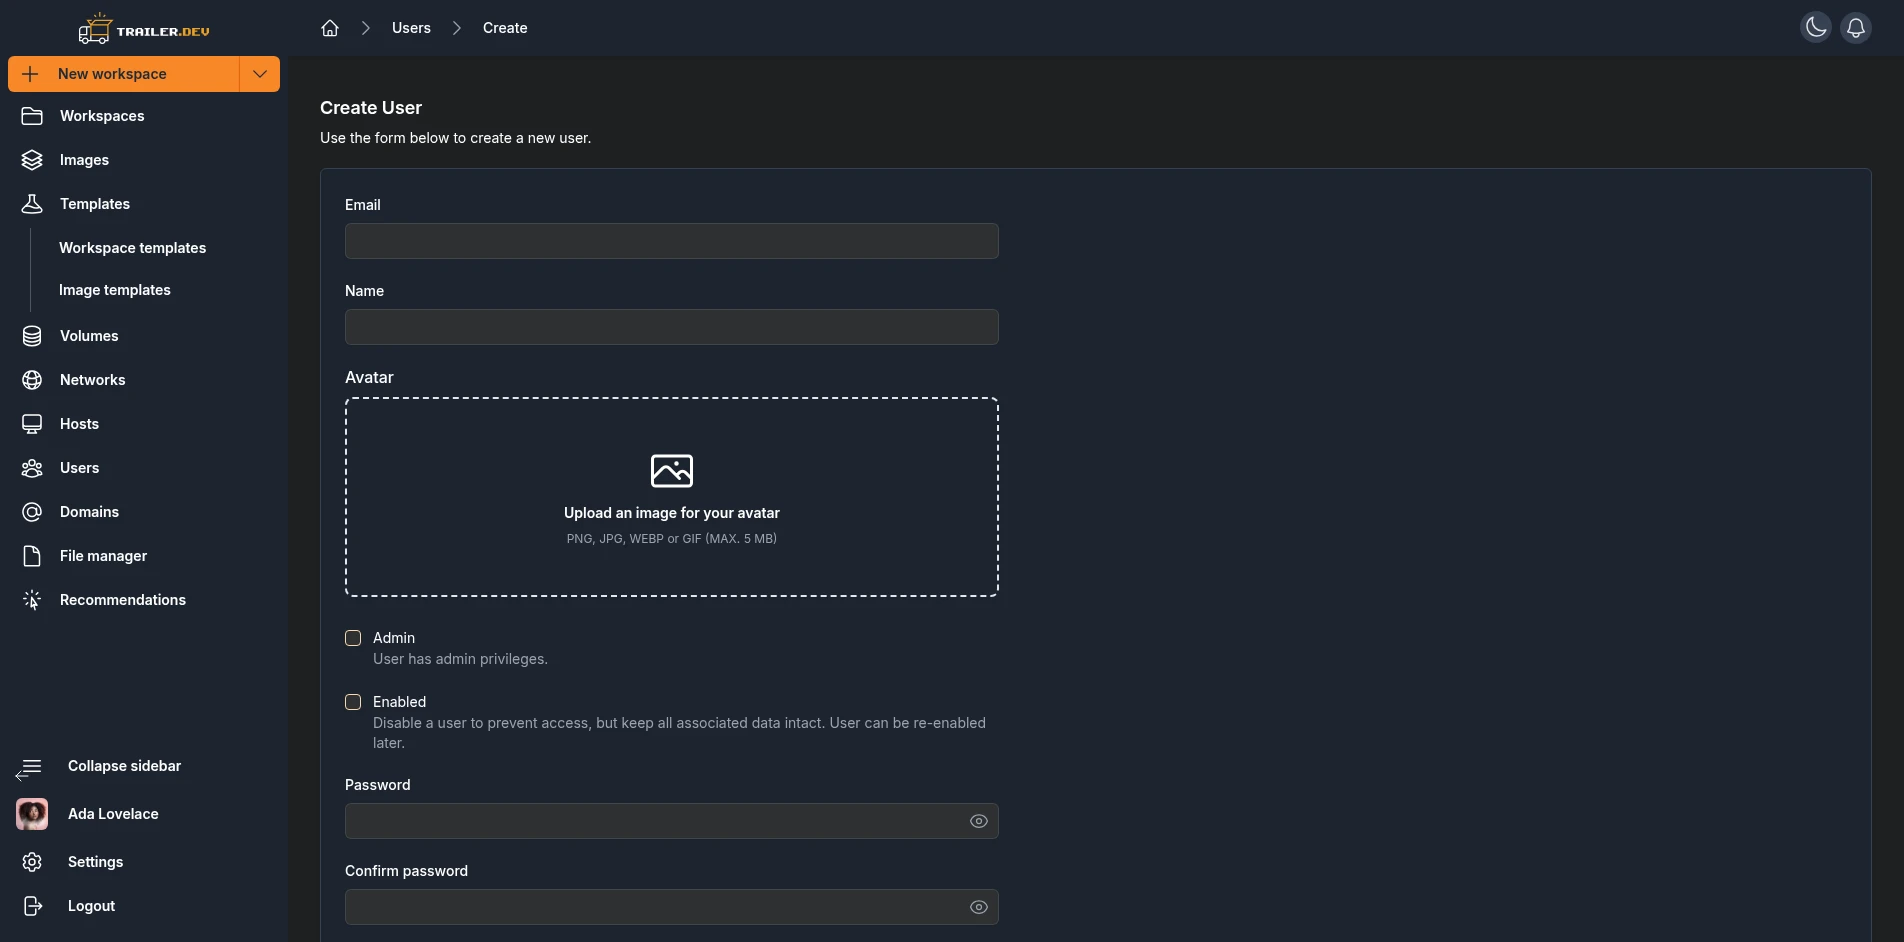Click the Trailer.dev logo
The height and width of the screenshot is (942, 1904).
pyautogui.click(x=144, y=29)
